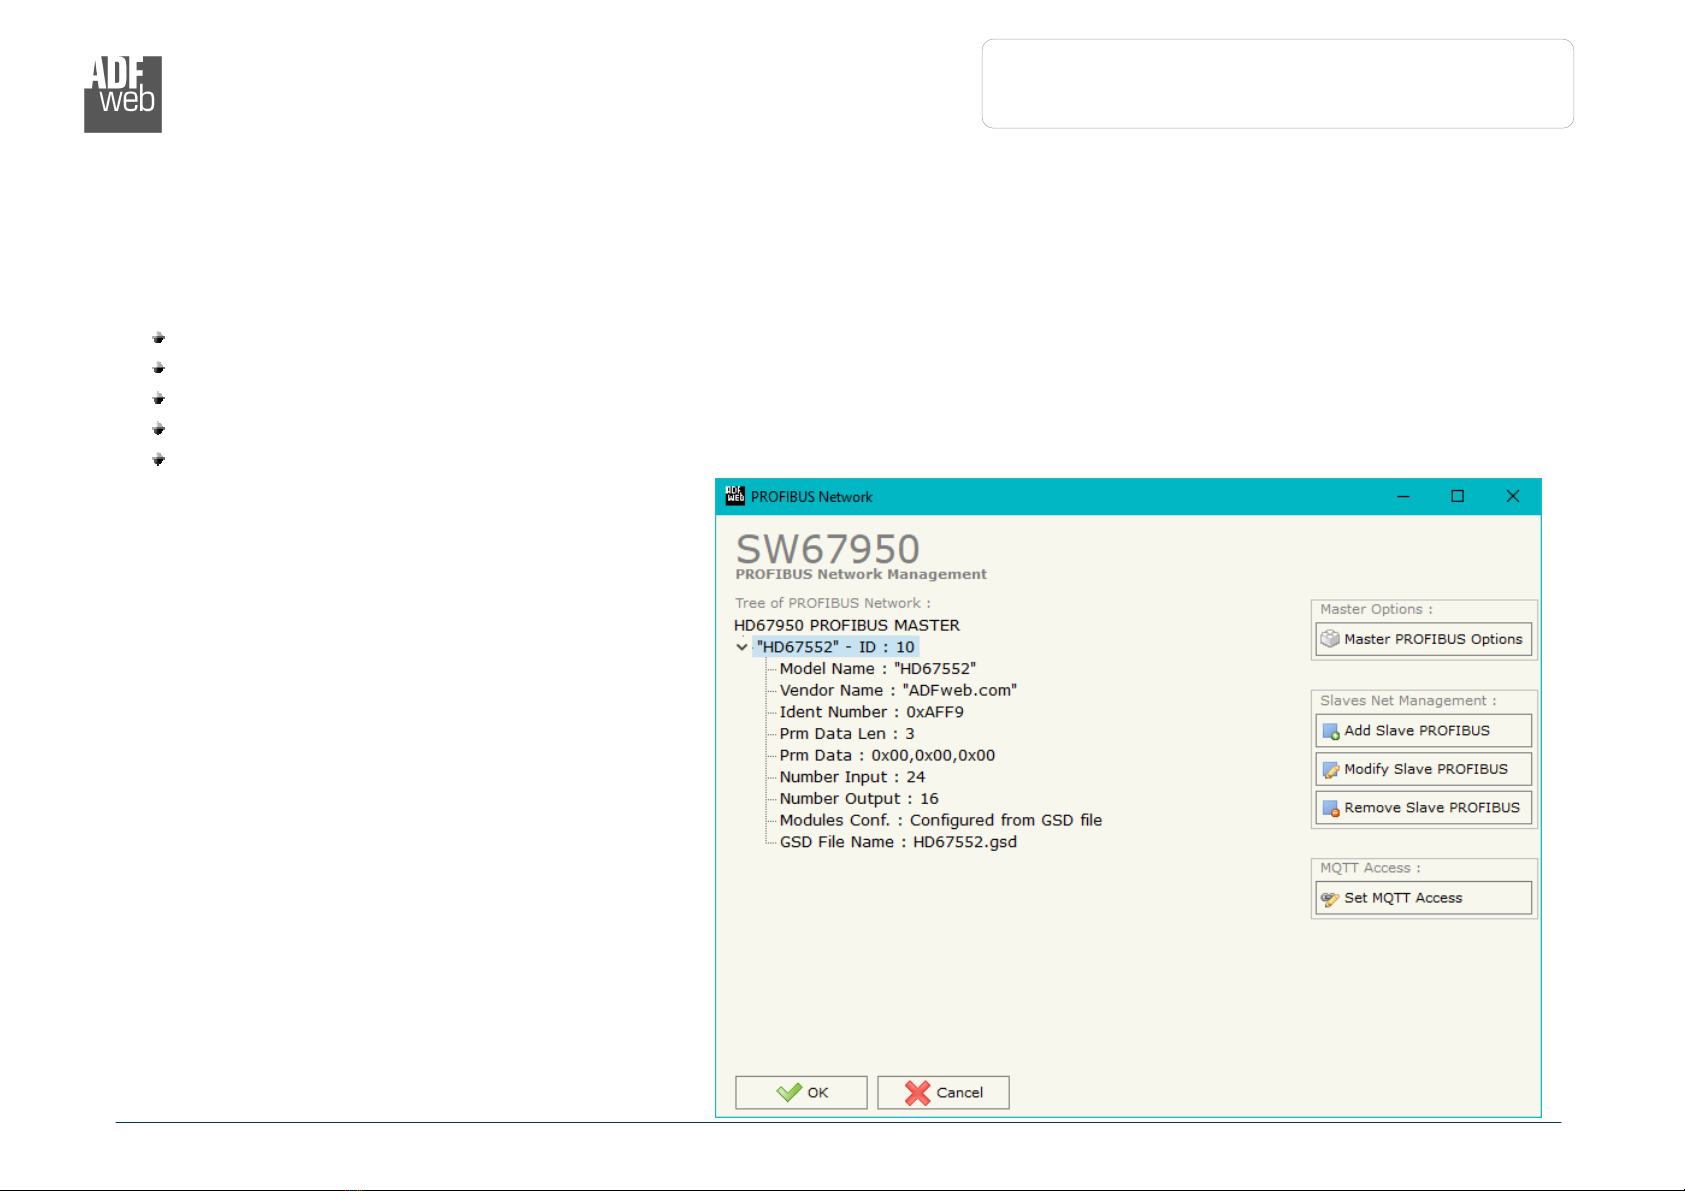Select Prm Data : 0x00,0x00,0x00 row
This screenshot has height=1191, width=1685.
(887, 755)
